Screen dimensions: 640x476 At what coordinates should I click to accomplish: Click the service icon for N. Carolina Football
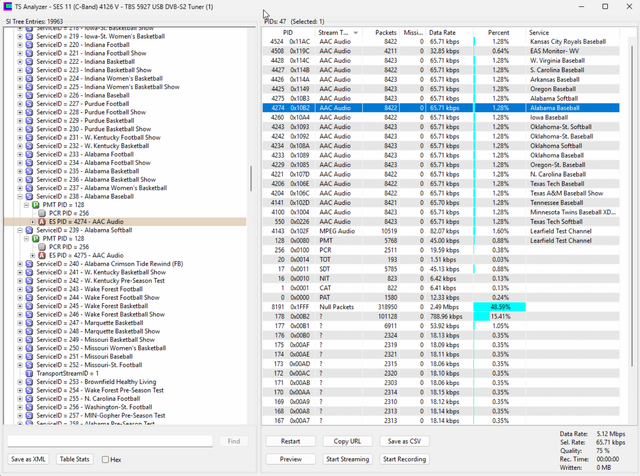[29, 399]
